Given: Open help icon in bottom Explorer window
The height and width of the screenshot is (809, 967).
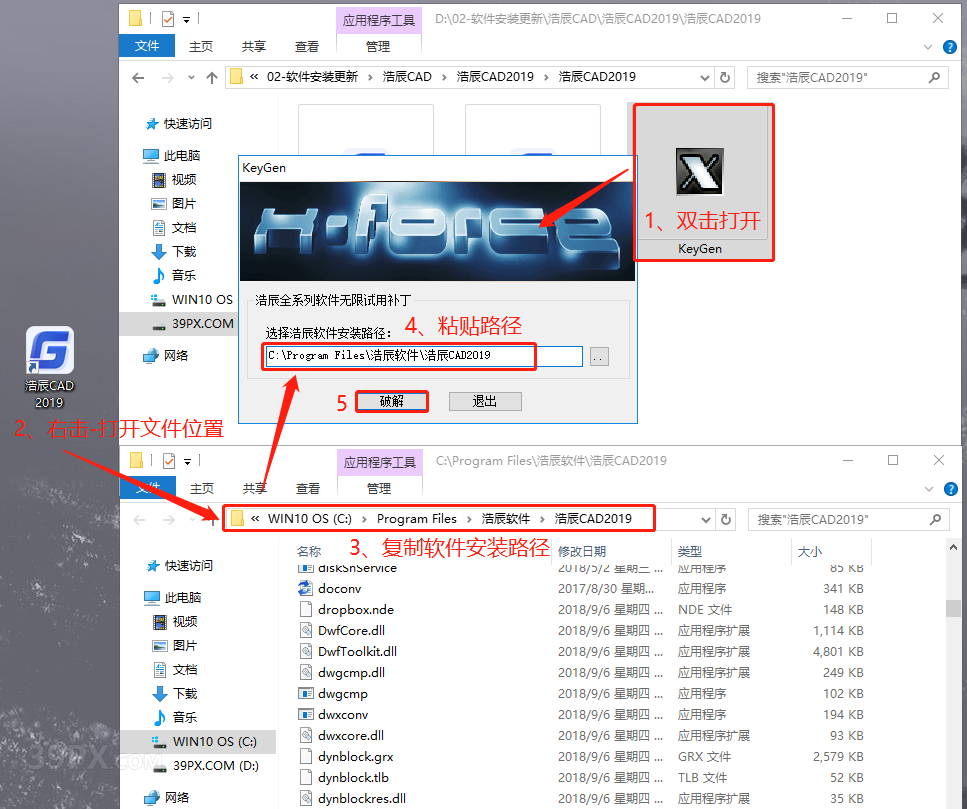Looking at the screenshot, I should pos(951,489).
